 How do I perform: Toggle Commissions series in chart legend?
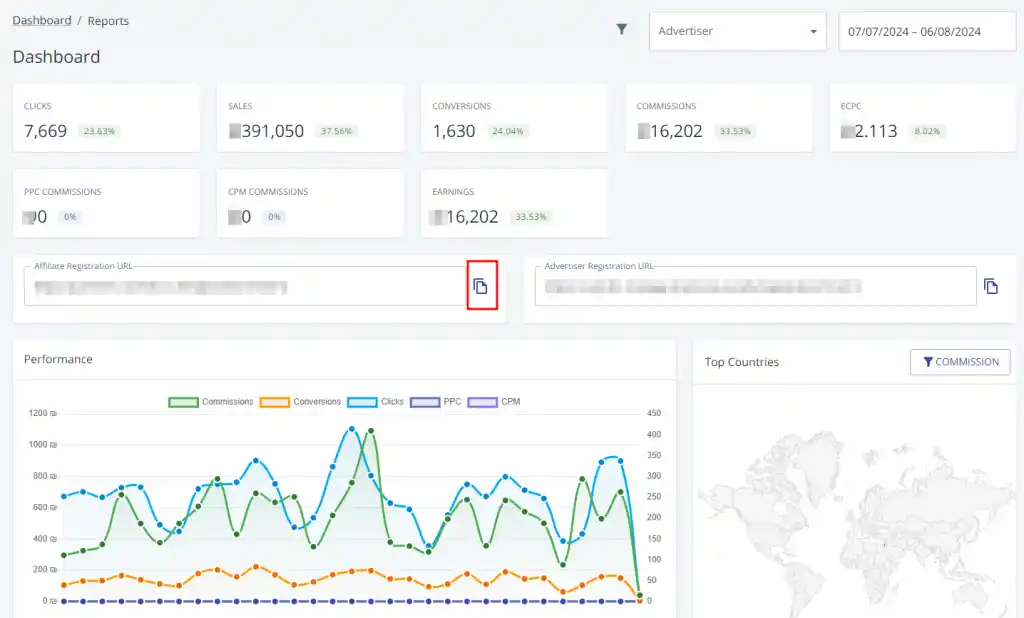tap(211, 402)
